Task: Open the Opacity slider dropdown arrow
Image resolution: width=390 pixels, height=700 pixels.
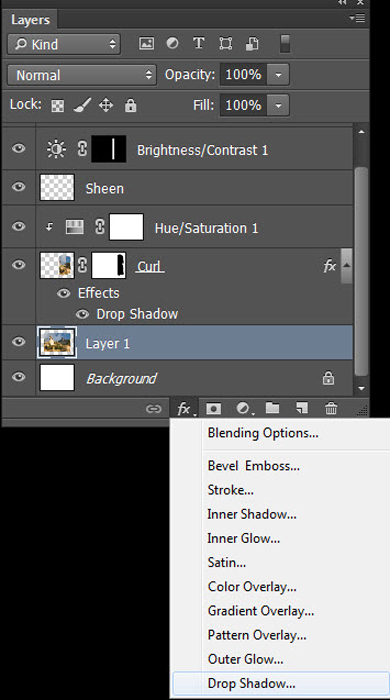Action: pos(278,75)
